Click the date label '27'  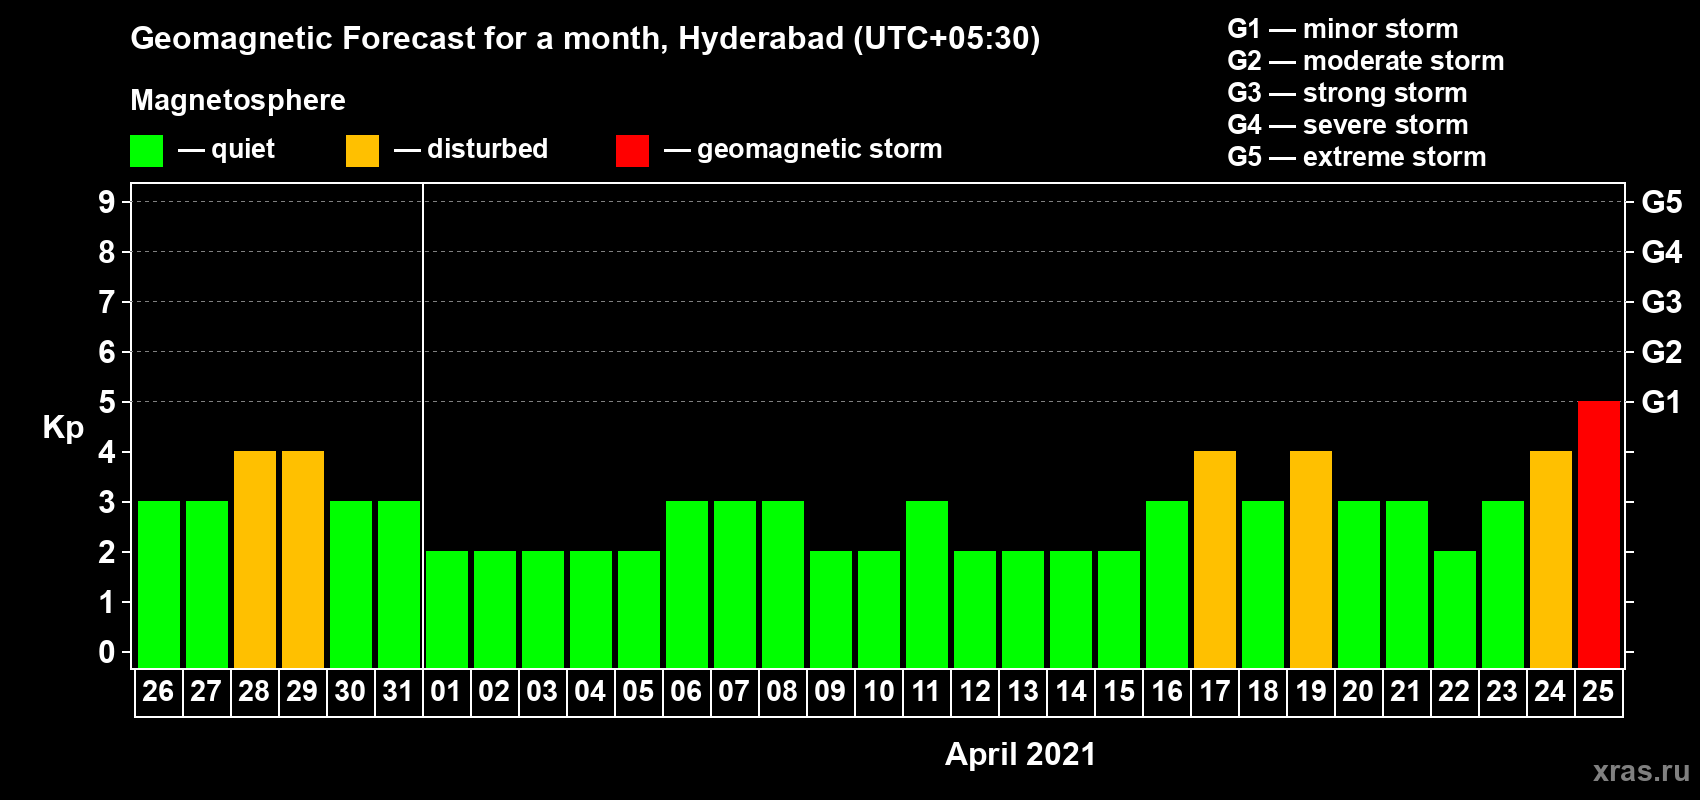[206, 691]
